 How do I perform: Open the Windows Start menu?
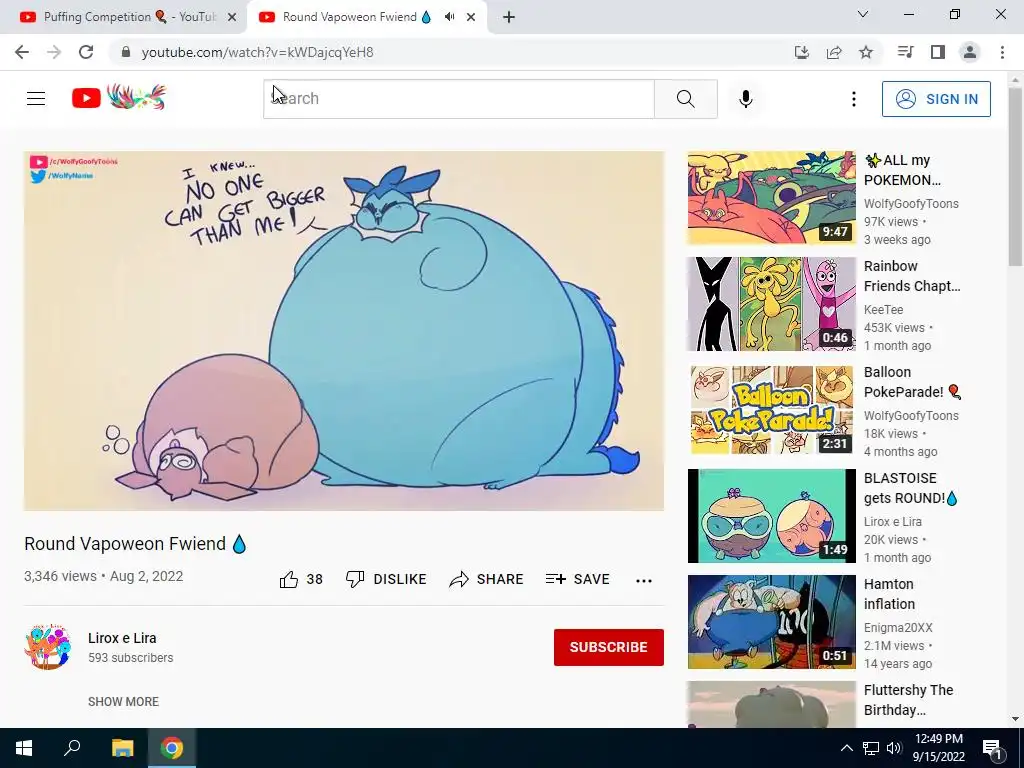click(x=24, y=748)
